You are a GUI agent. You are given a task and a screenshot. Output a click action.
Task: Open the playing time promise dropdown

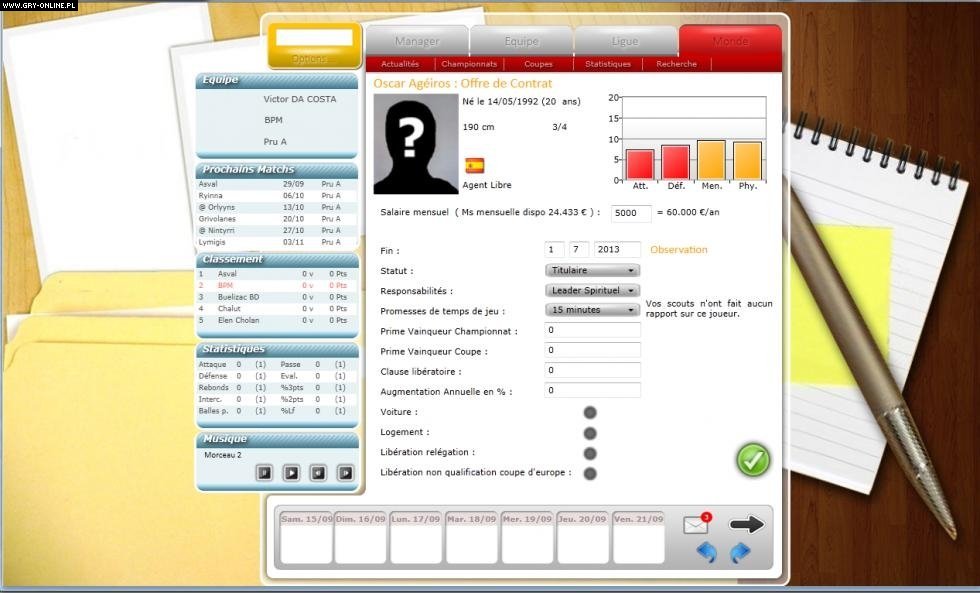coord(591,310)
